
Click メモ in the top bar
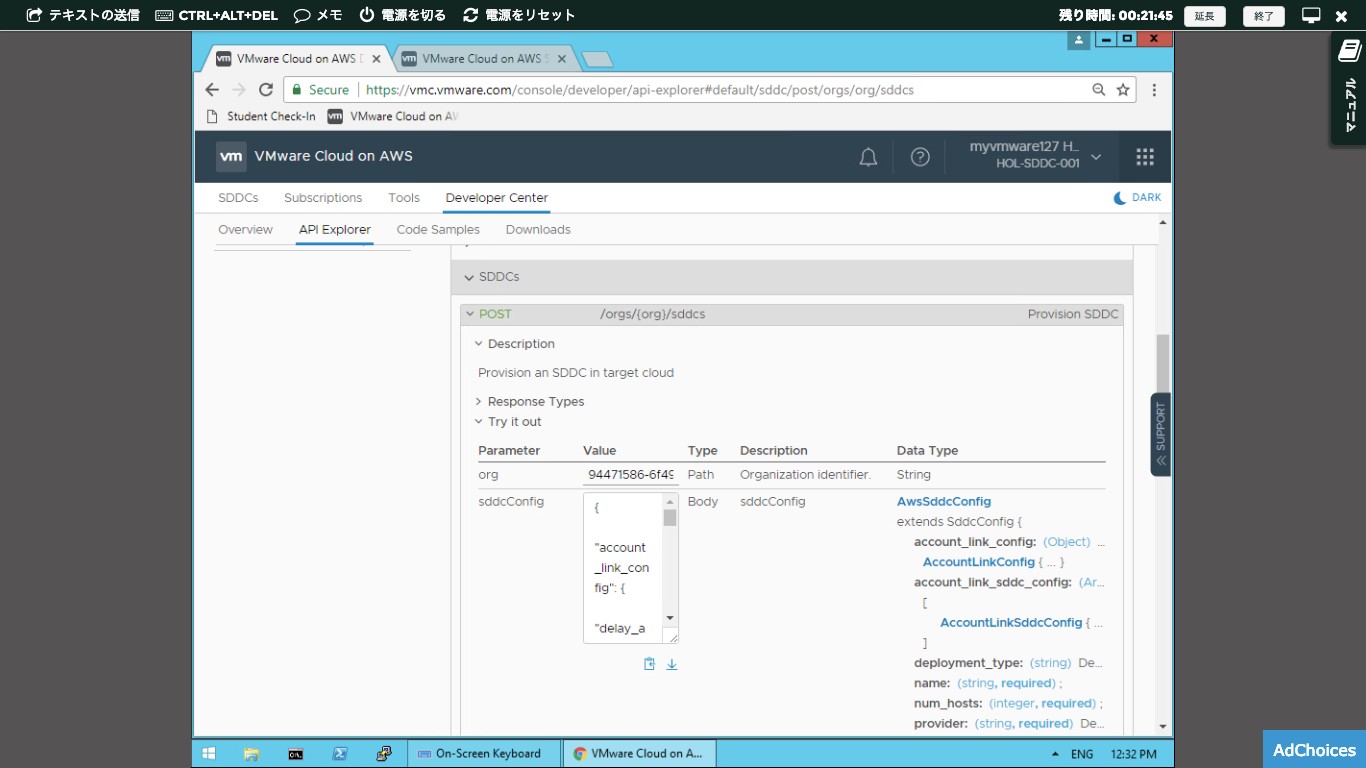click(x=318, y=15)
